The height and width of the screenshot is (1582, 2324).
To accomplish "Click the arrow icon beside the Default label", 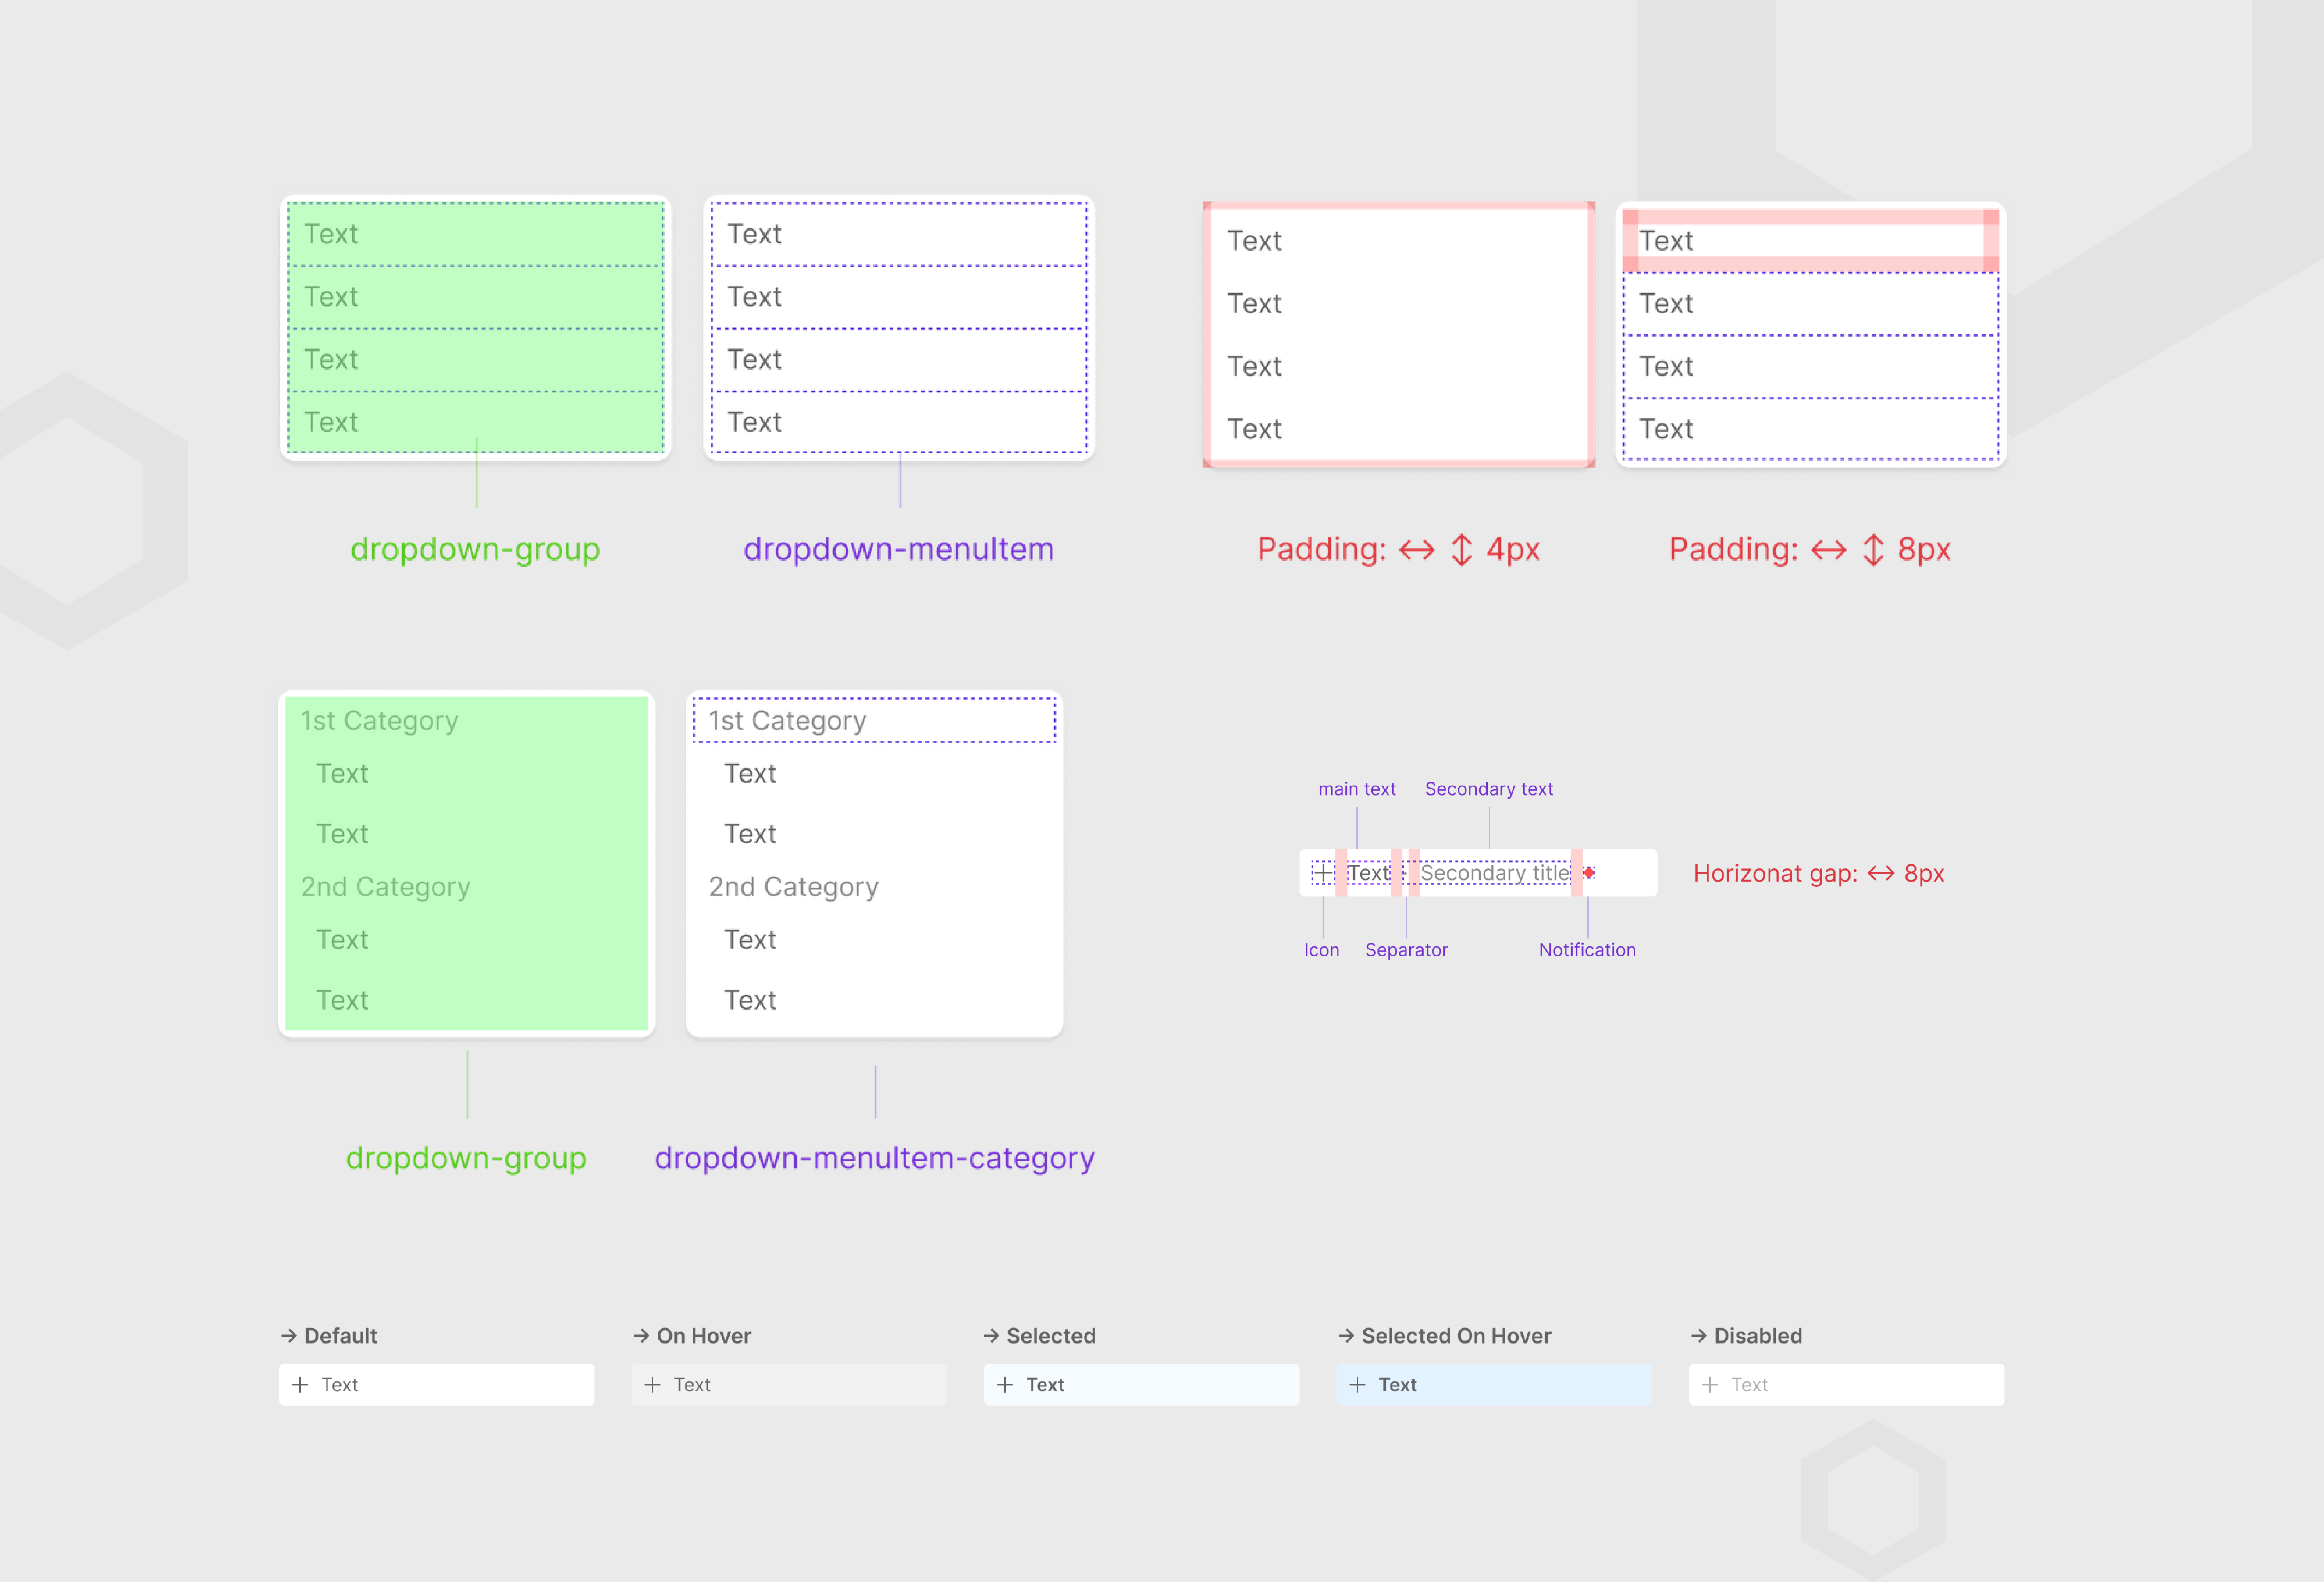I will click(x=289, y=1336).
